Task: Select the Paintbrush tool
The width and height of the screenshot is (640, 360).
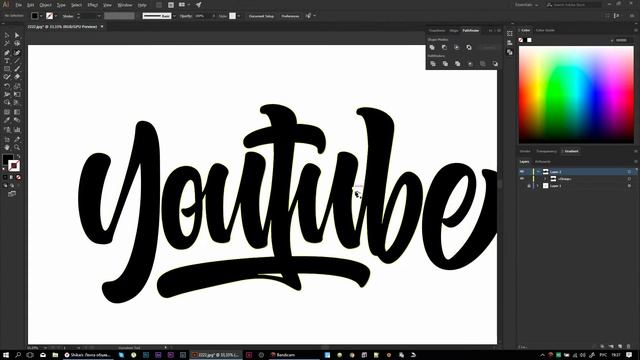Action: click(17, 69)
